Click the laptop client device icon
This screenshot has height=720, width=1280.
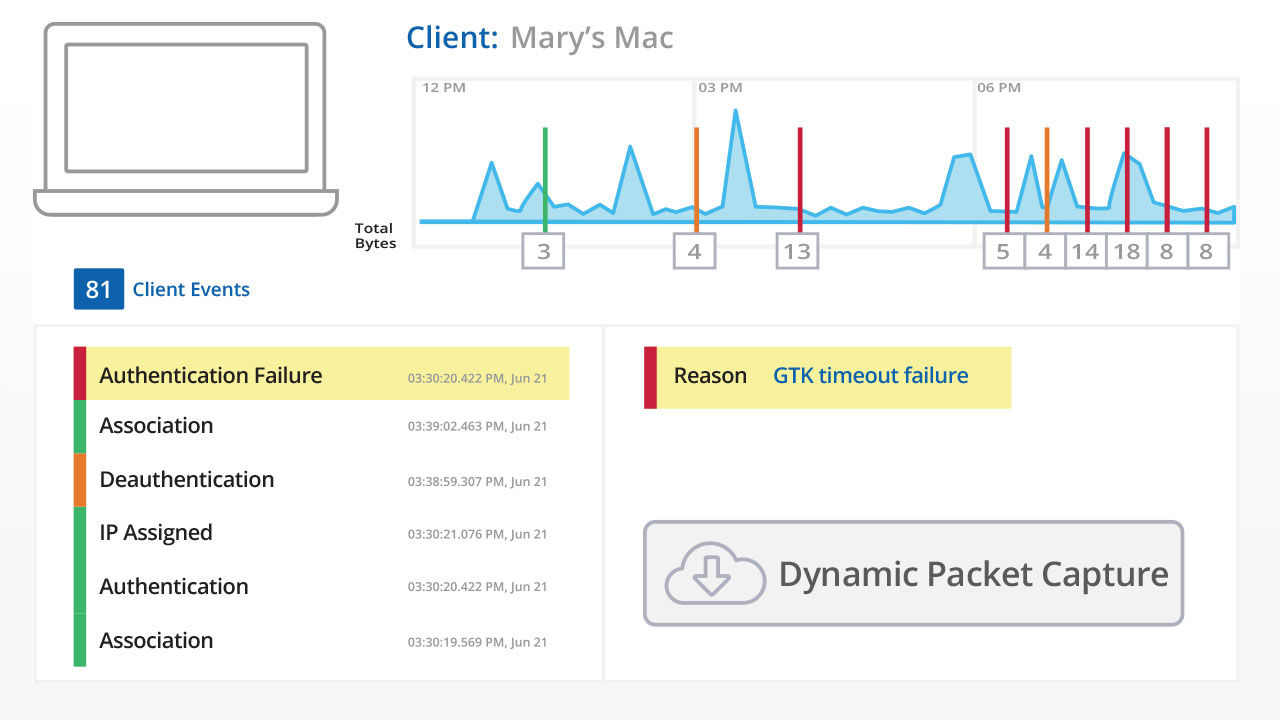coord(186,118)
